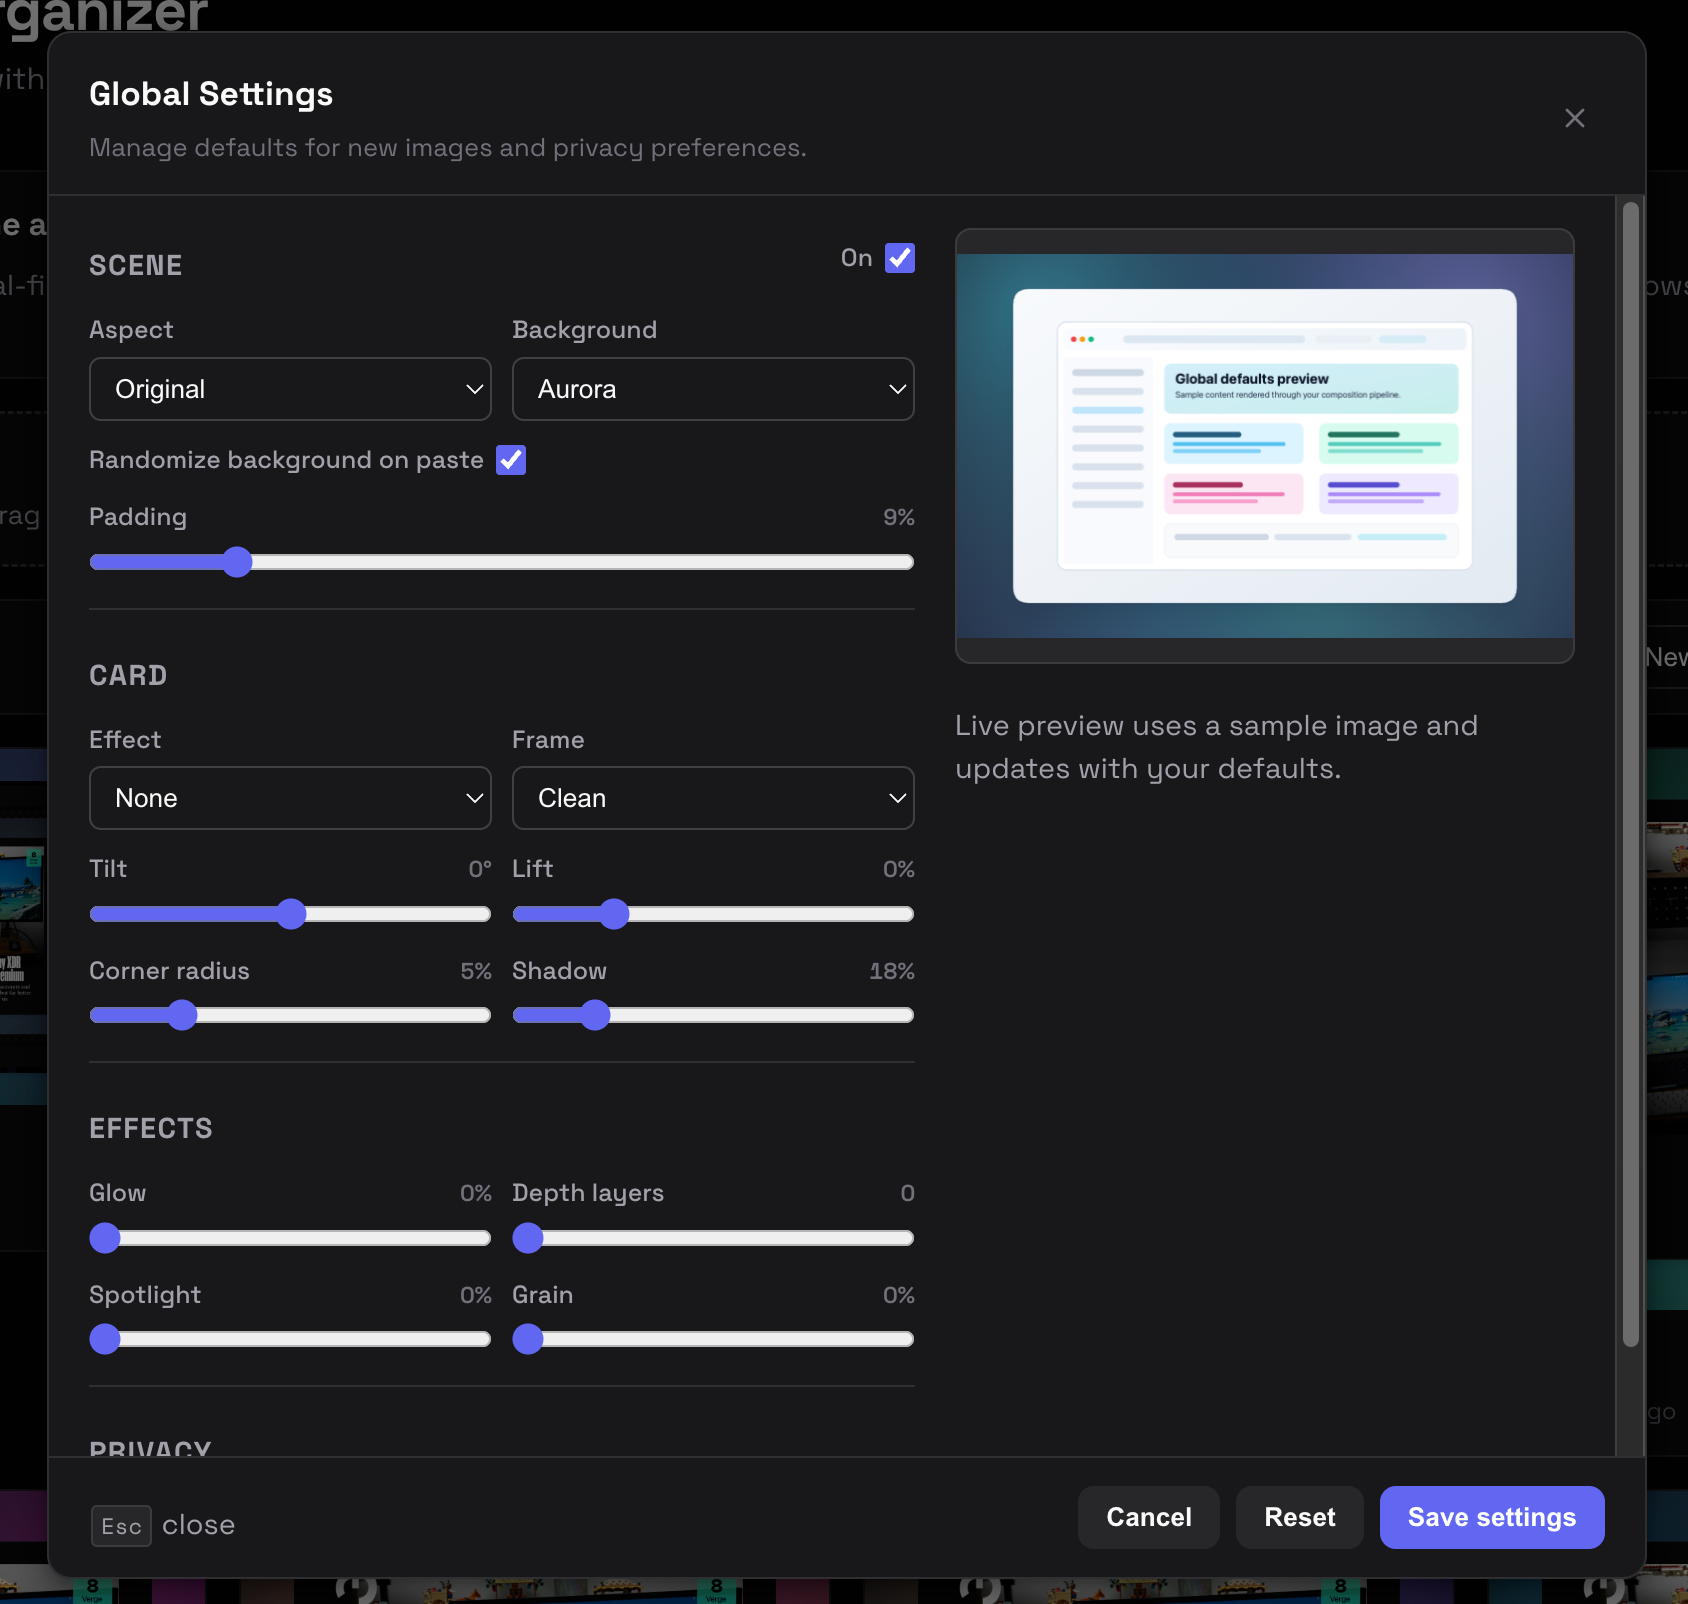Adjust the Padding slider

237,562
